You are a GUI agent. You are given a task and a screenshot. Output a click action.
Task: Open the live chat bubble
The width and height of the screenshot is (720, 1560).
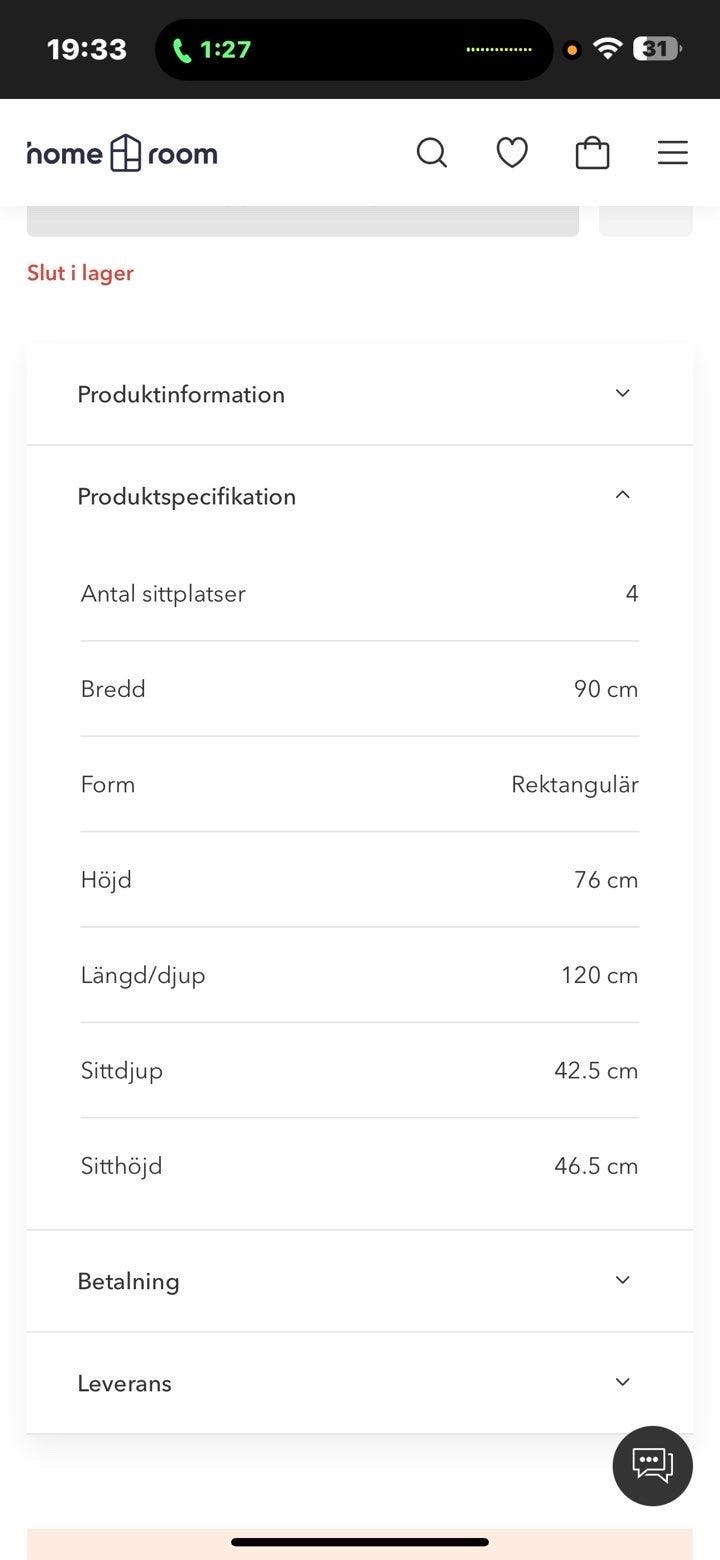point(652,1465)
